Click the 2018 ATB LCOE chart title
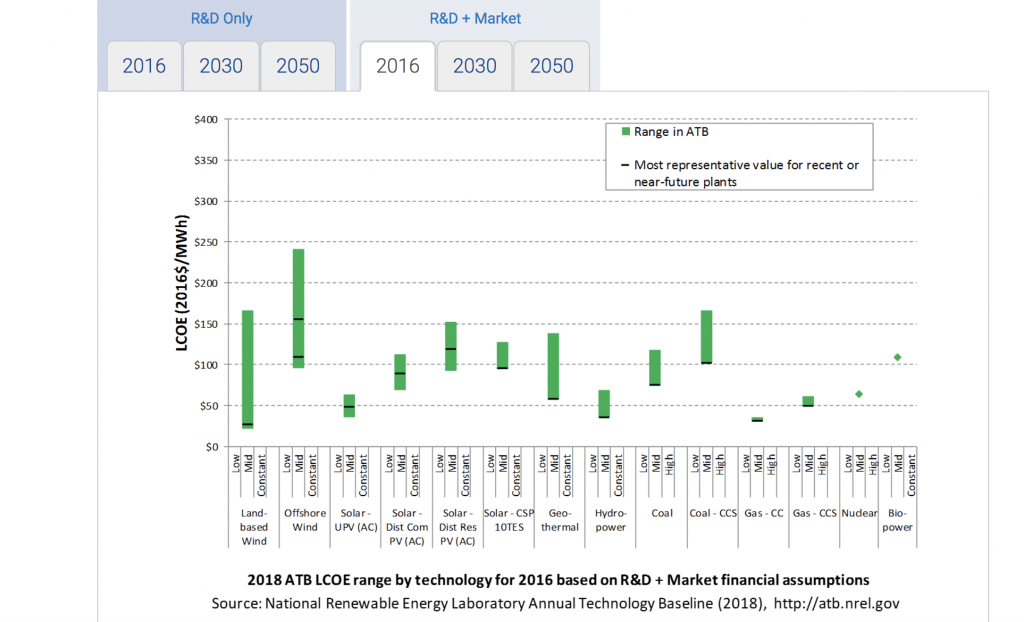 coord(558,579)
